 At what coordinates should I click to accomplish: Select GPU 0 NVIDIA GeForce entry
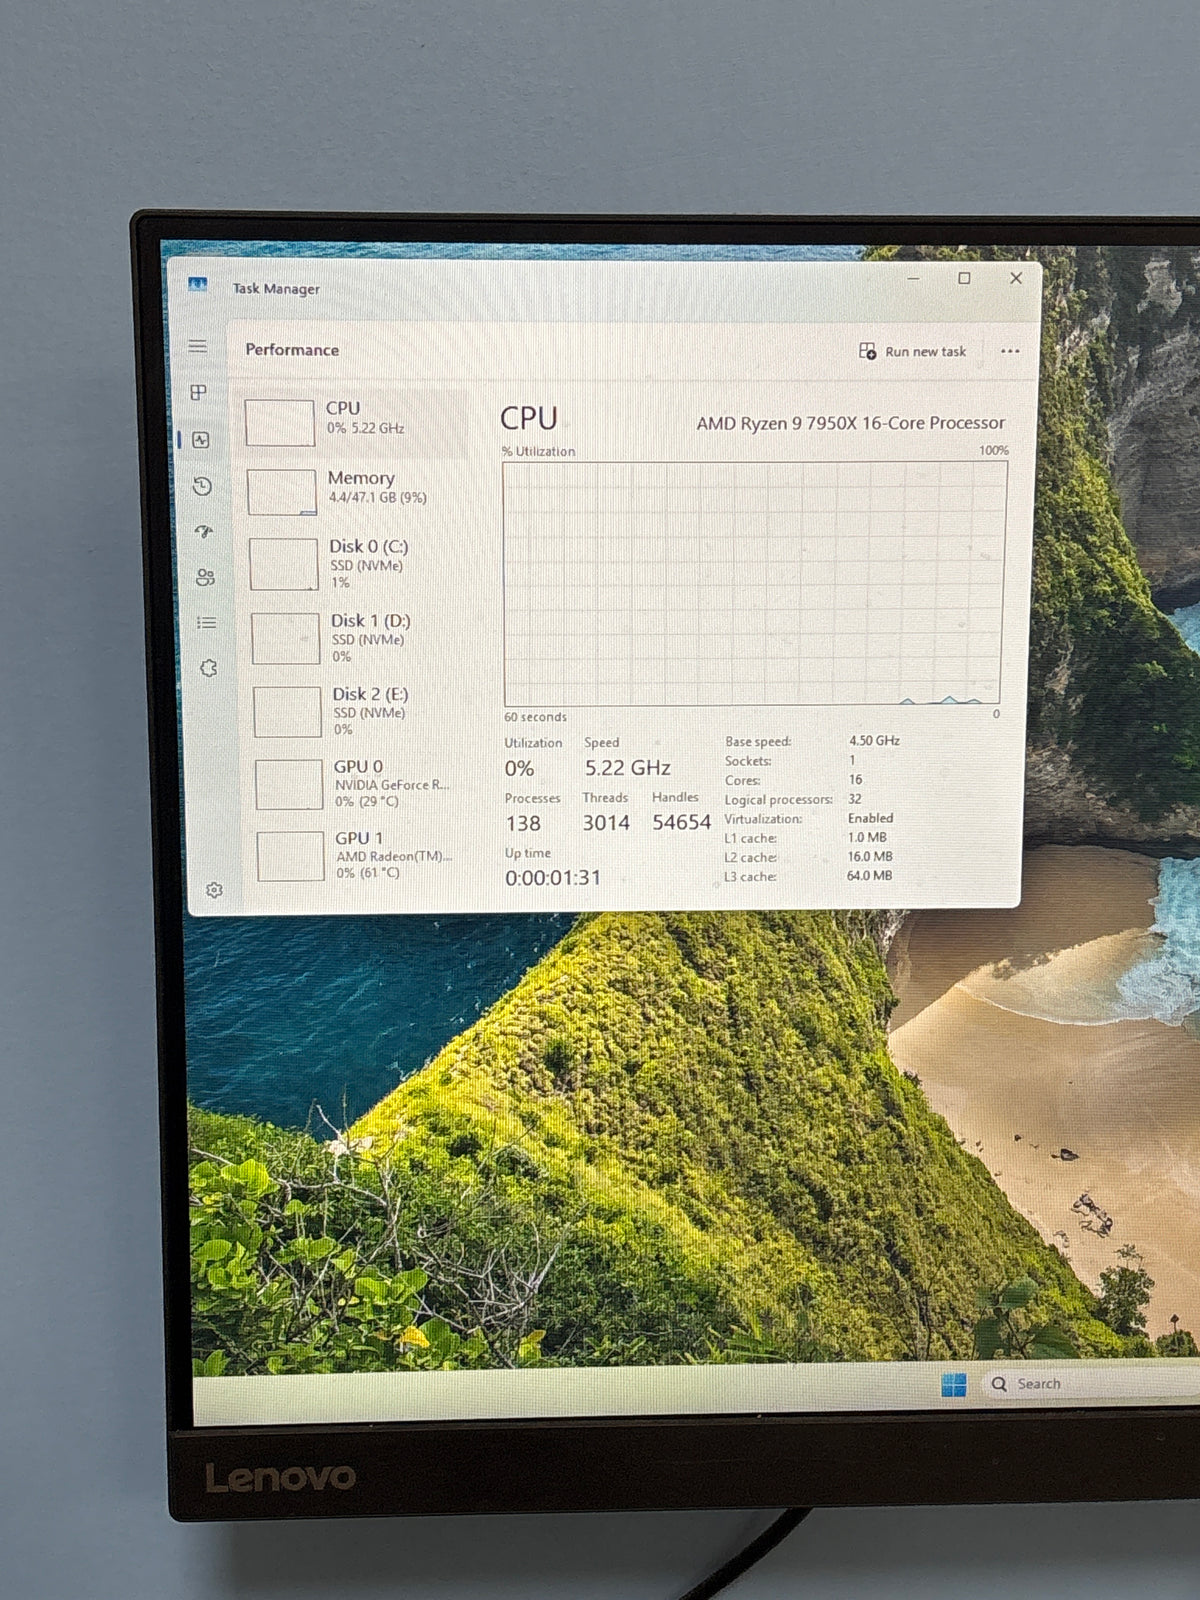pos(364,784)
